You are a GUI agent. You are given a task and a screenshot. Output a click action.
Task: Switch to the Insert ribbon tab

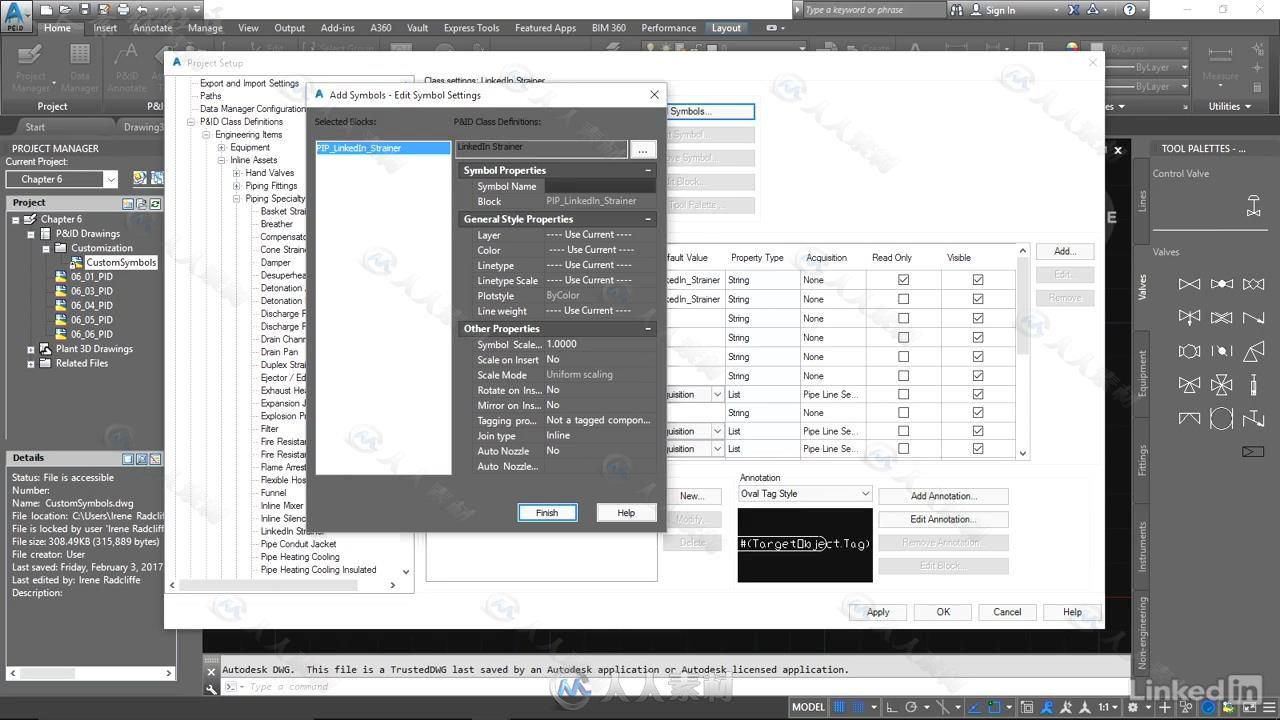tap(105, 28)
